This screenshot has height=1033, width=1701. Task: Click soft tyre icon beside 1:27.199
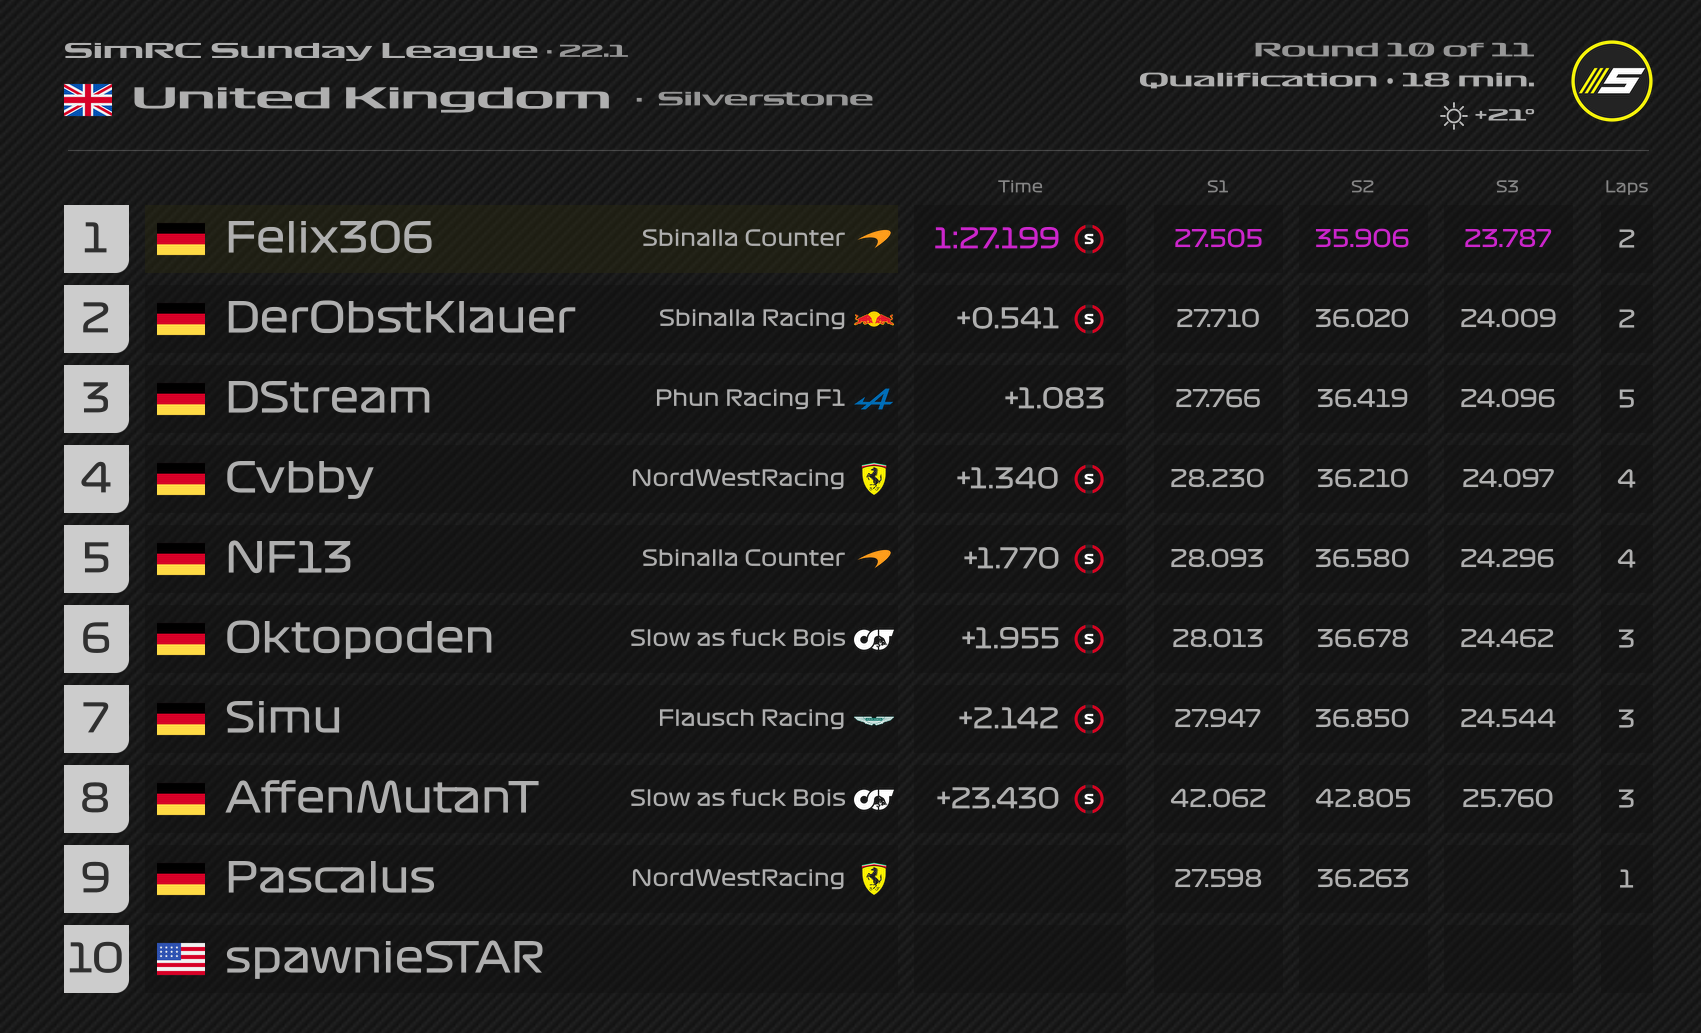(x=1089, y=239)
